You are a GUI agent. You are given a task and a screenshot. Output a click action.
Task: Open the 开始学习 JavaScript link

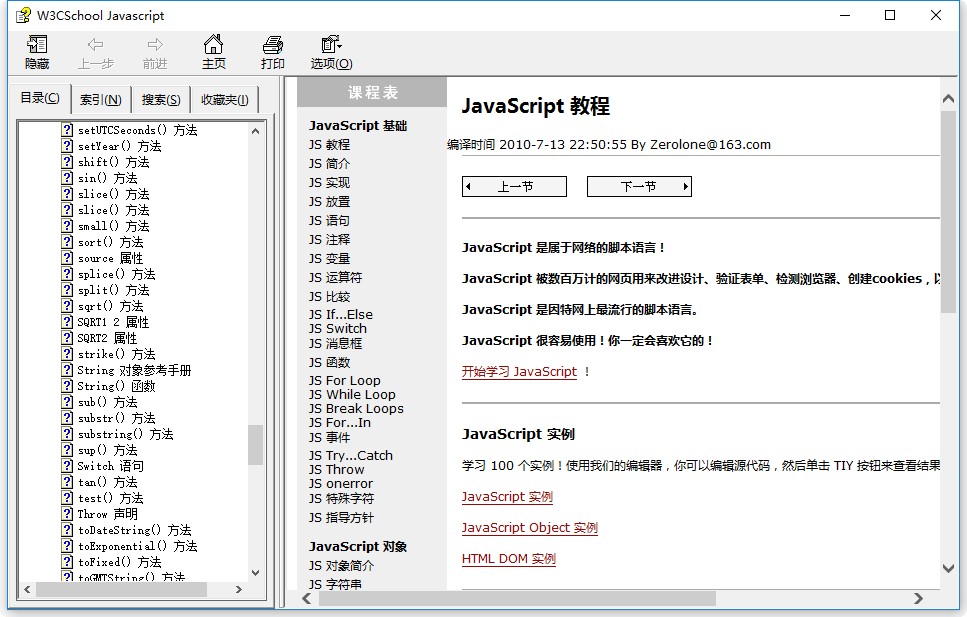(x=519, y=371)
